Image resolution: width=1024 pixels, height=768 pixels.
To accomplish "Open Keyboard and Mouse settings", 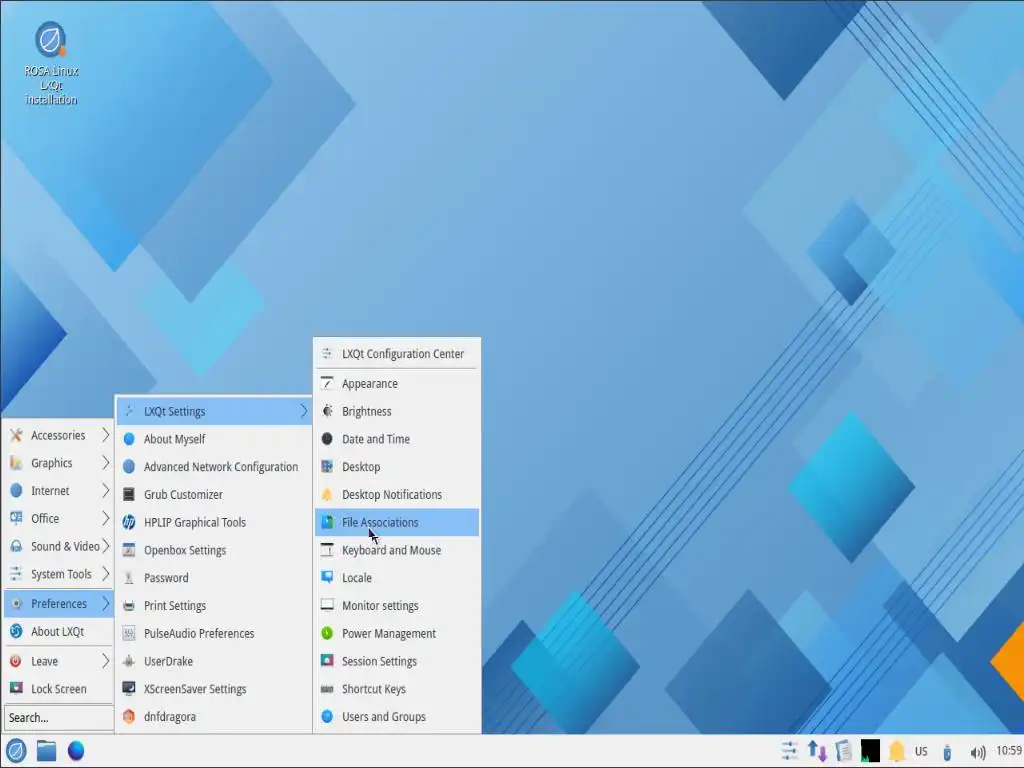I will pyautogui.click(x=397, y=550).
